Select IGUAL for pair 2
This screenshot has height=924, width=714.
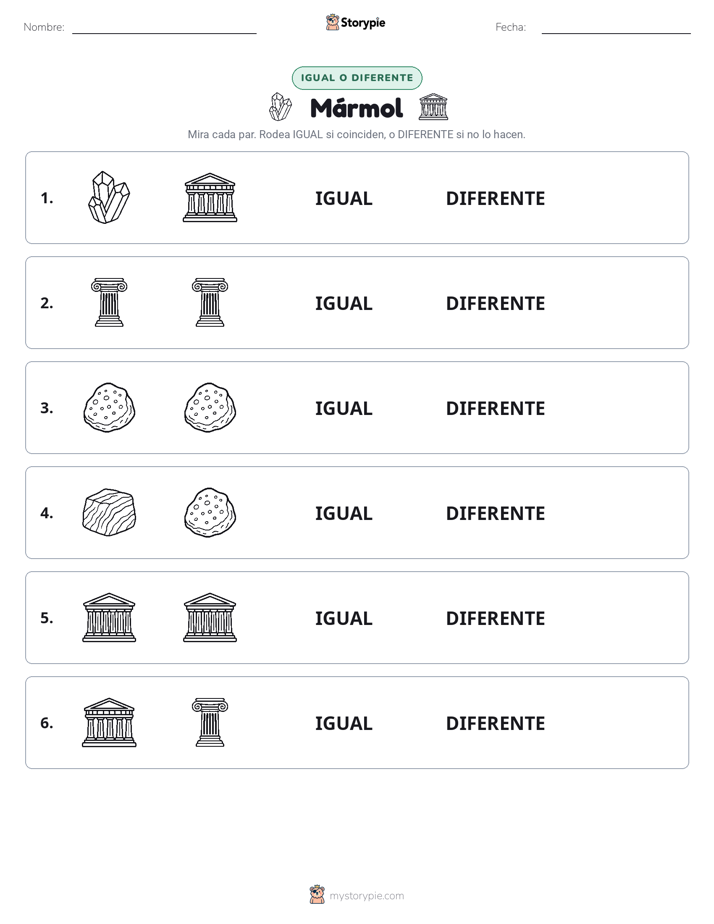click(x=343, y=303)
